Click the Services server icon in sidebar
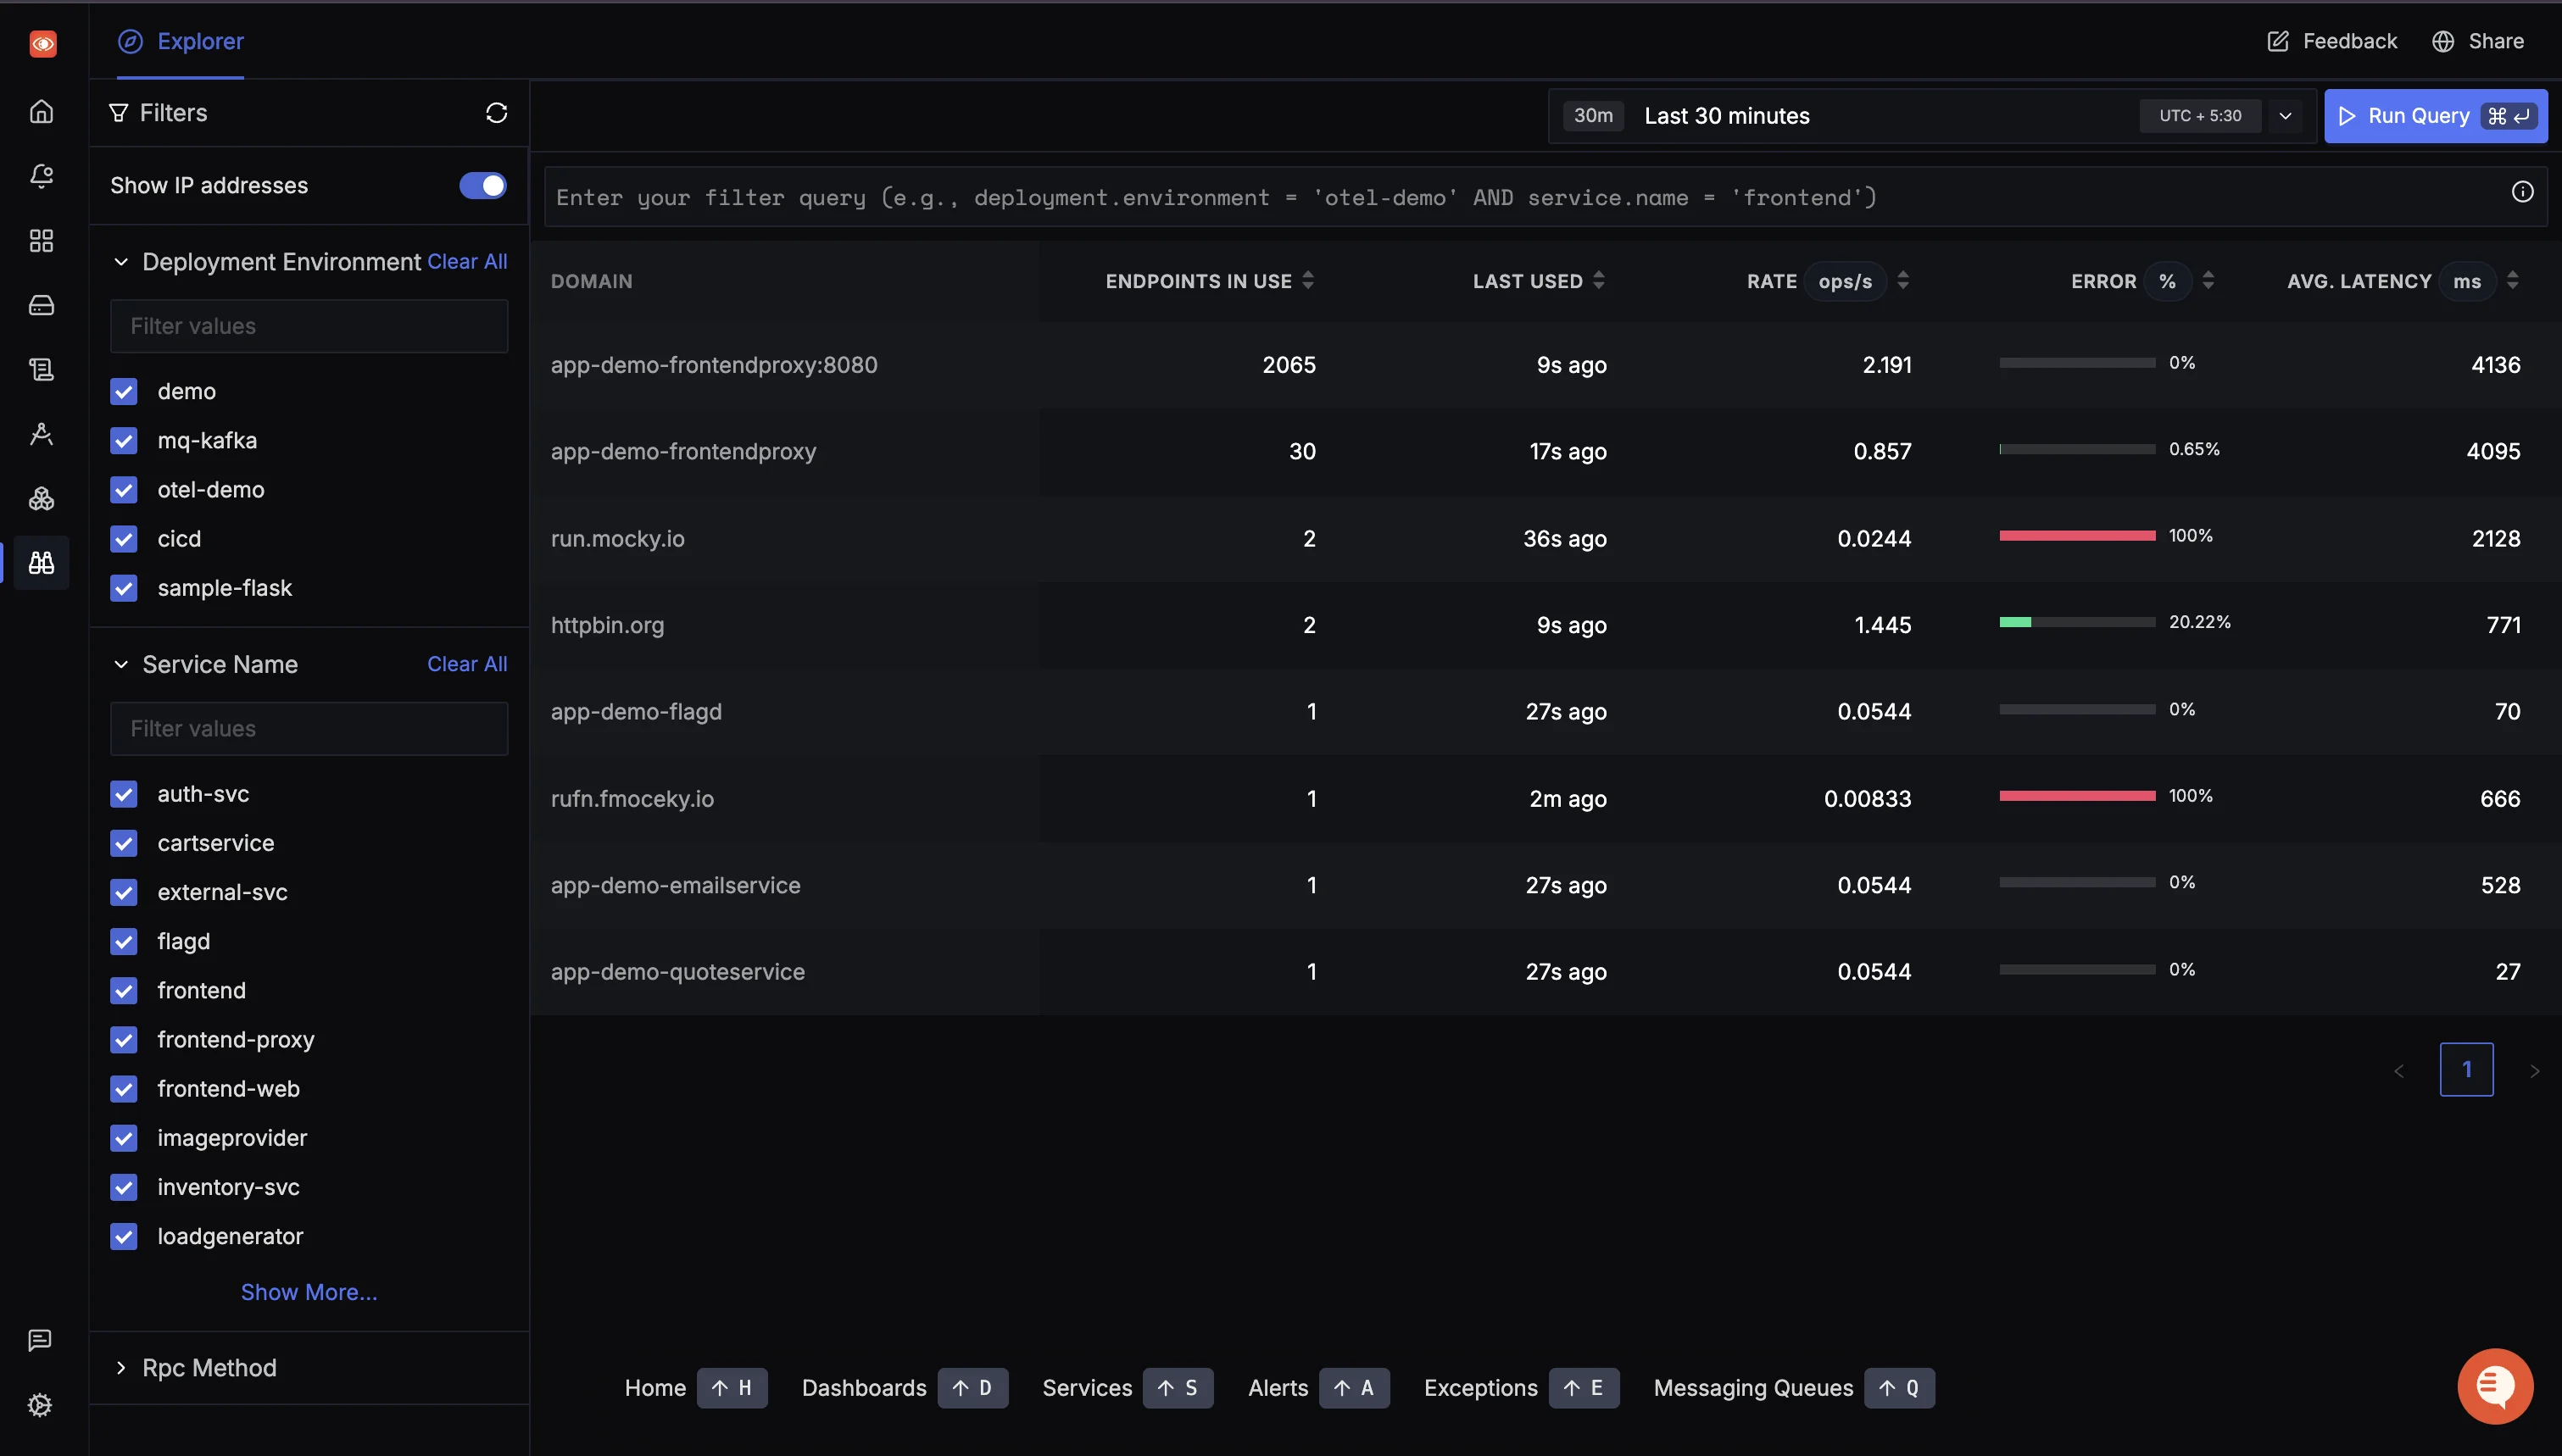The image size is (2562, 1456). pyautogui.click(x=41, y=305)
